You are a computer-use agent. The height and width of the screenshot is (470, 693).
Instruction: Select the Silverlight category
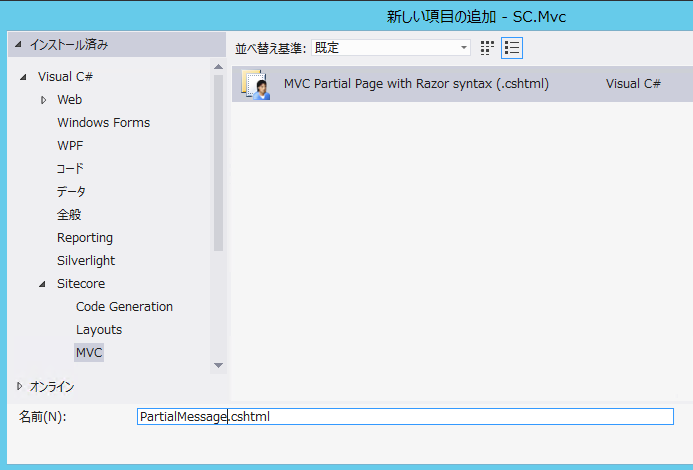pos(86,261)
